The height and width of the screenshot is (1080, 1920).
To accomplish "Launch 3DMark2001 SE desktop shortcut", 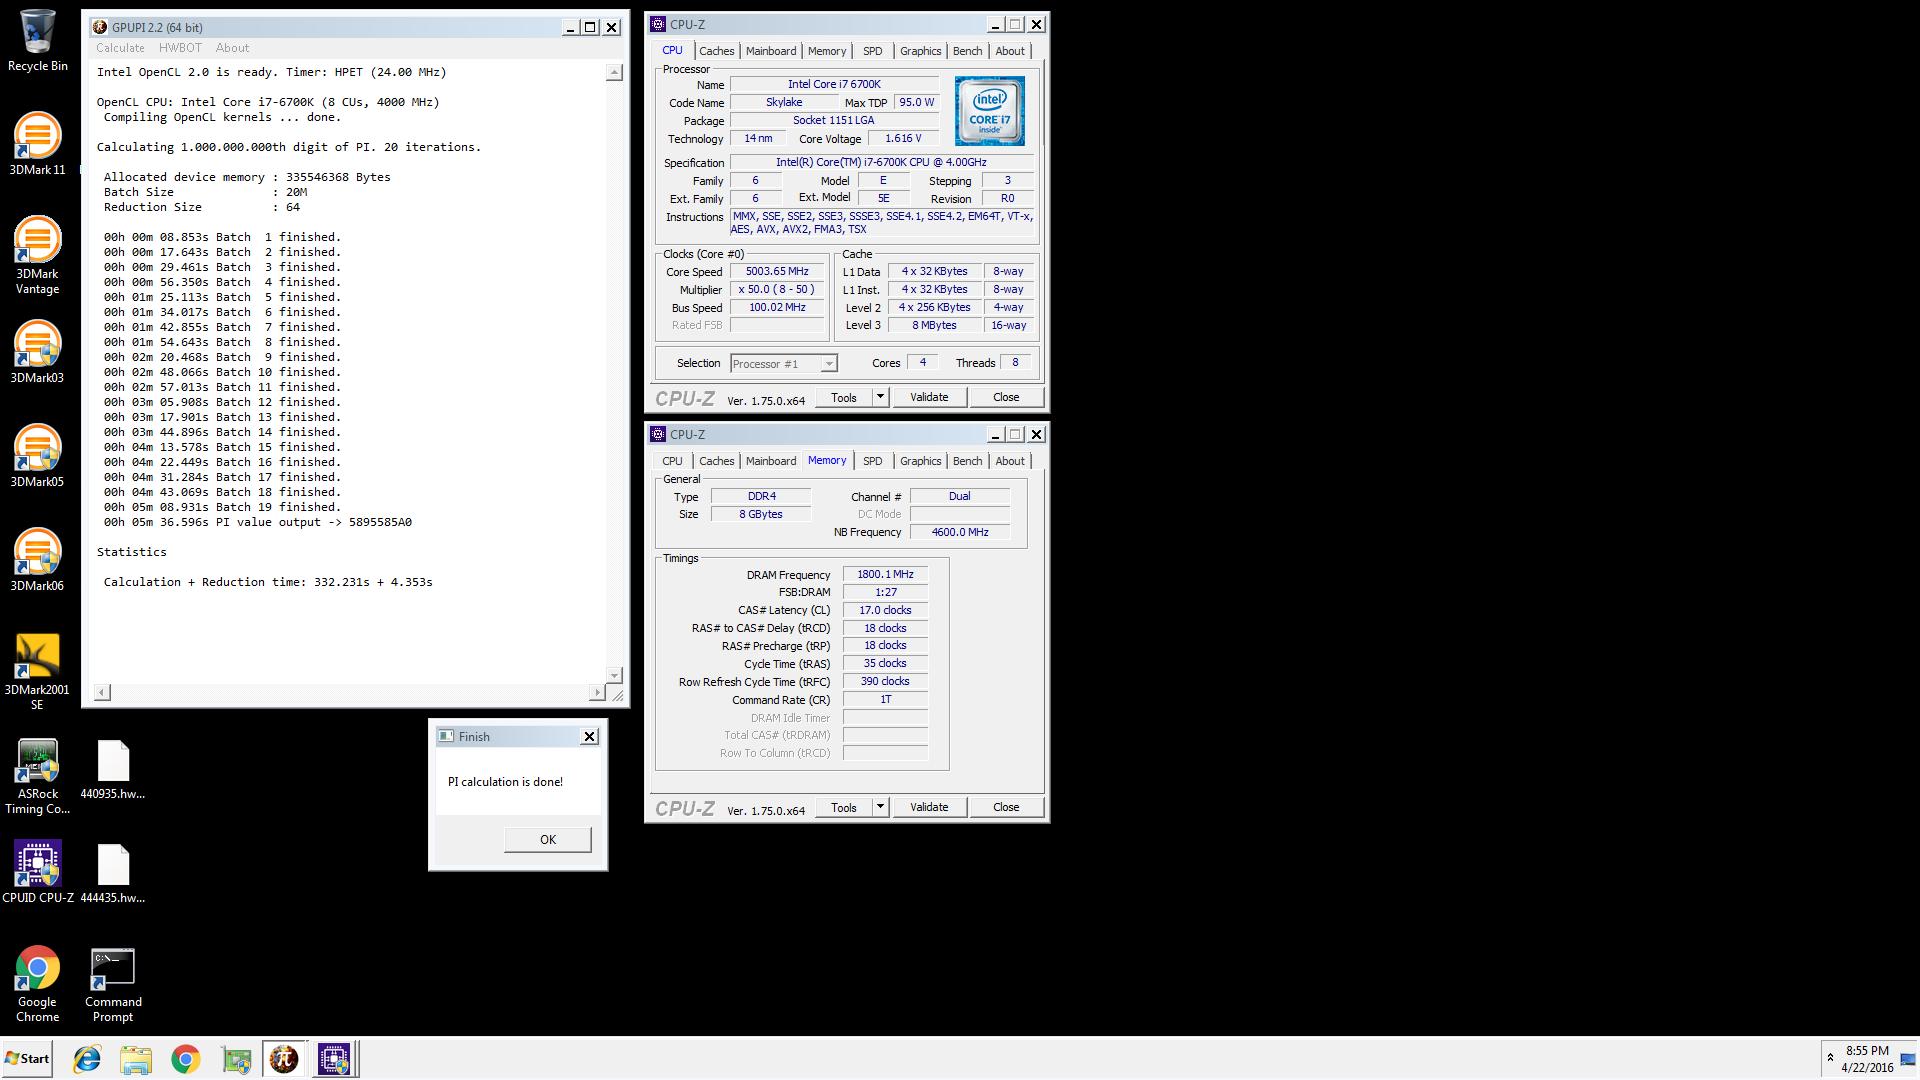I will 37,671.
